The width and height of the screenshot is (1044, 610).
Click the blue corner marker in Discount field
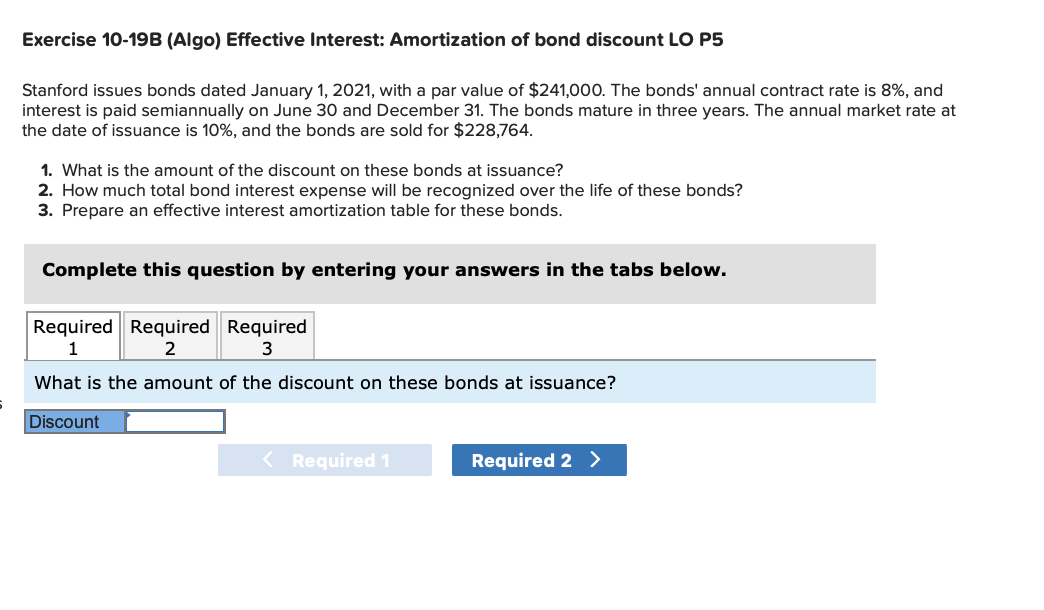coord(128,414)
